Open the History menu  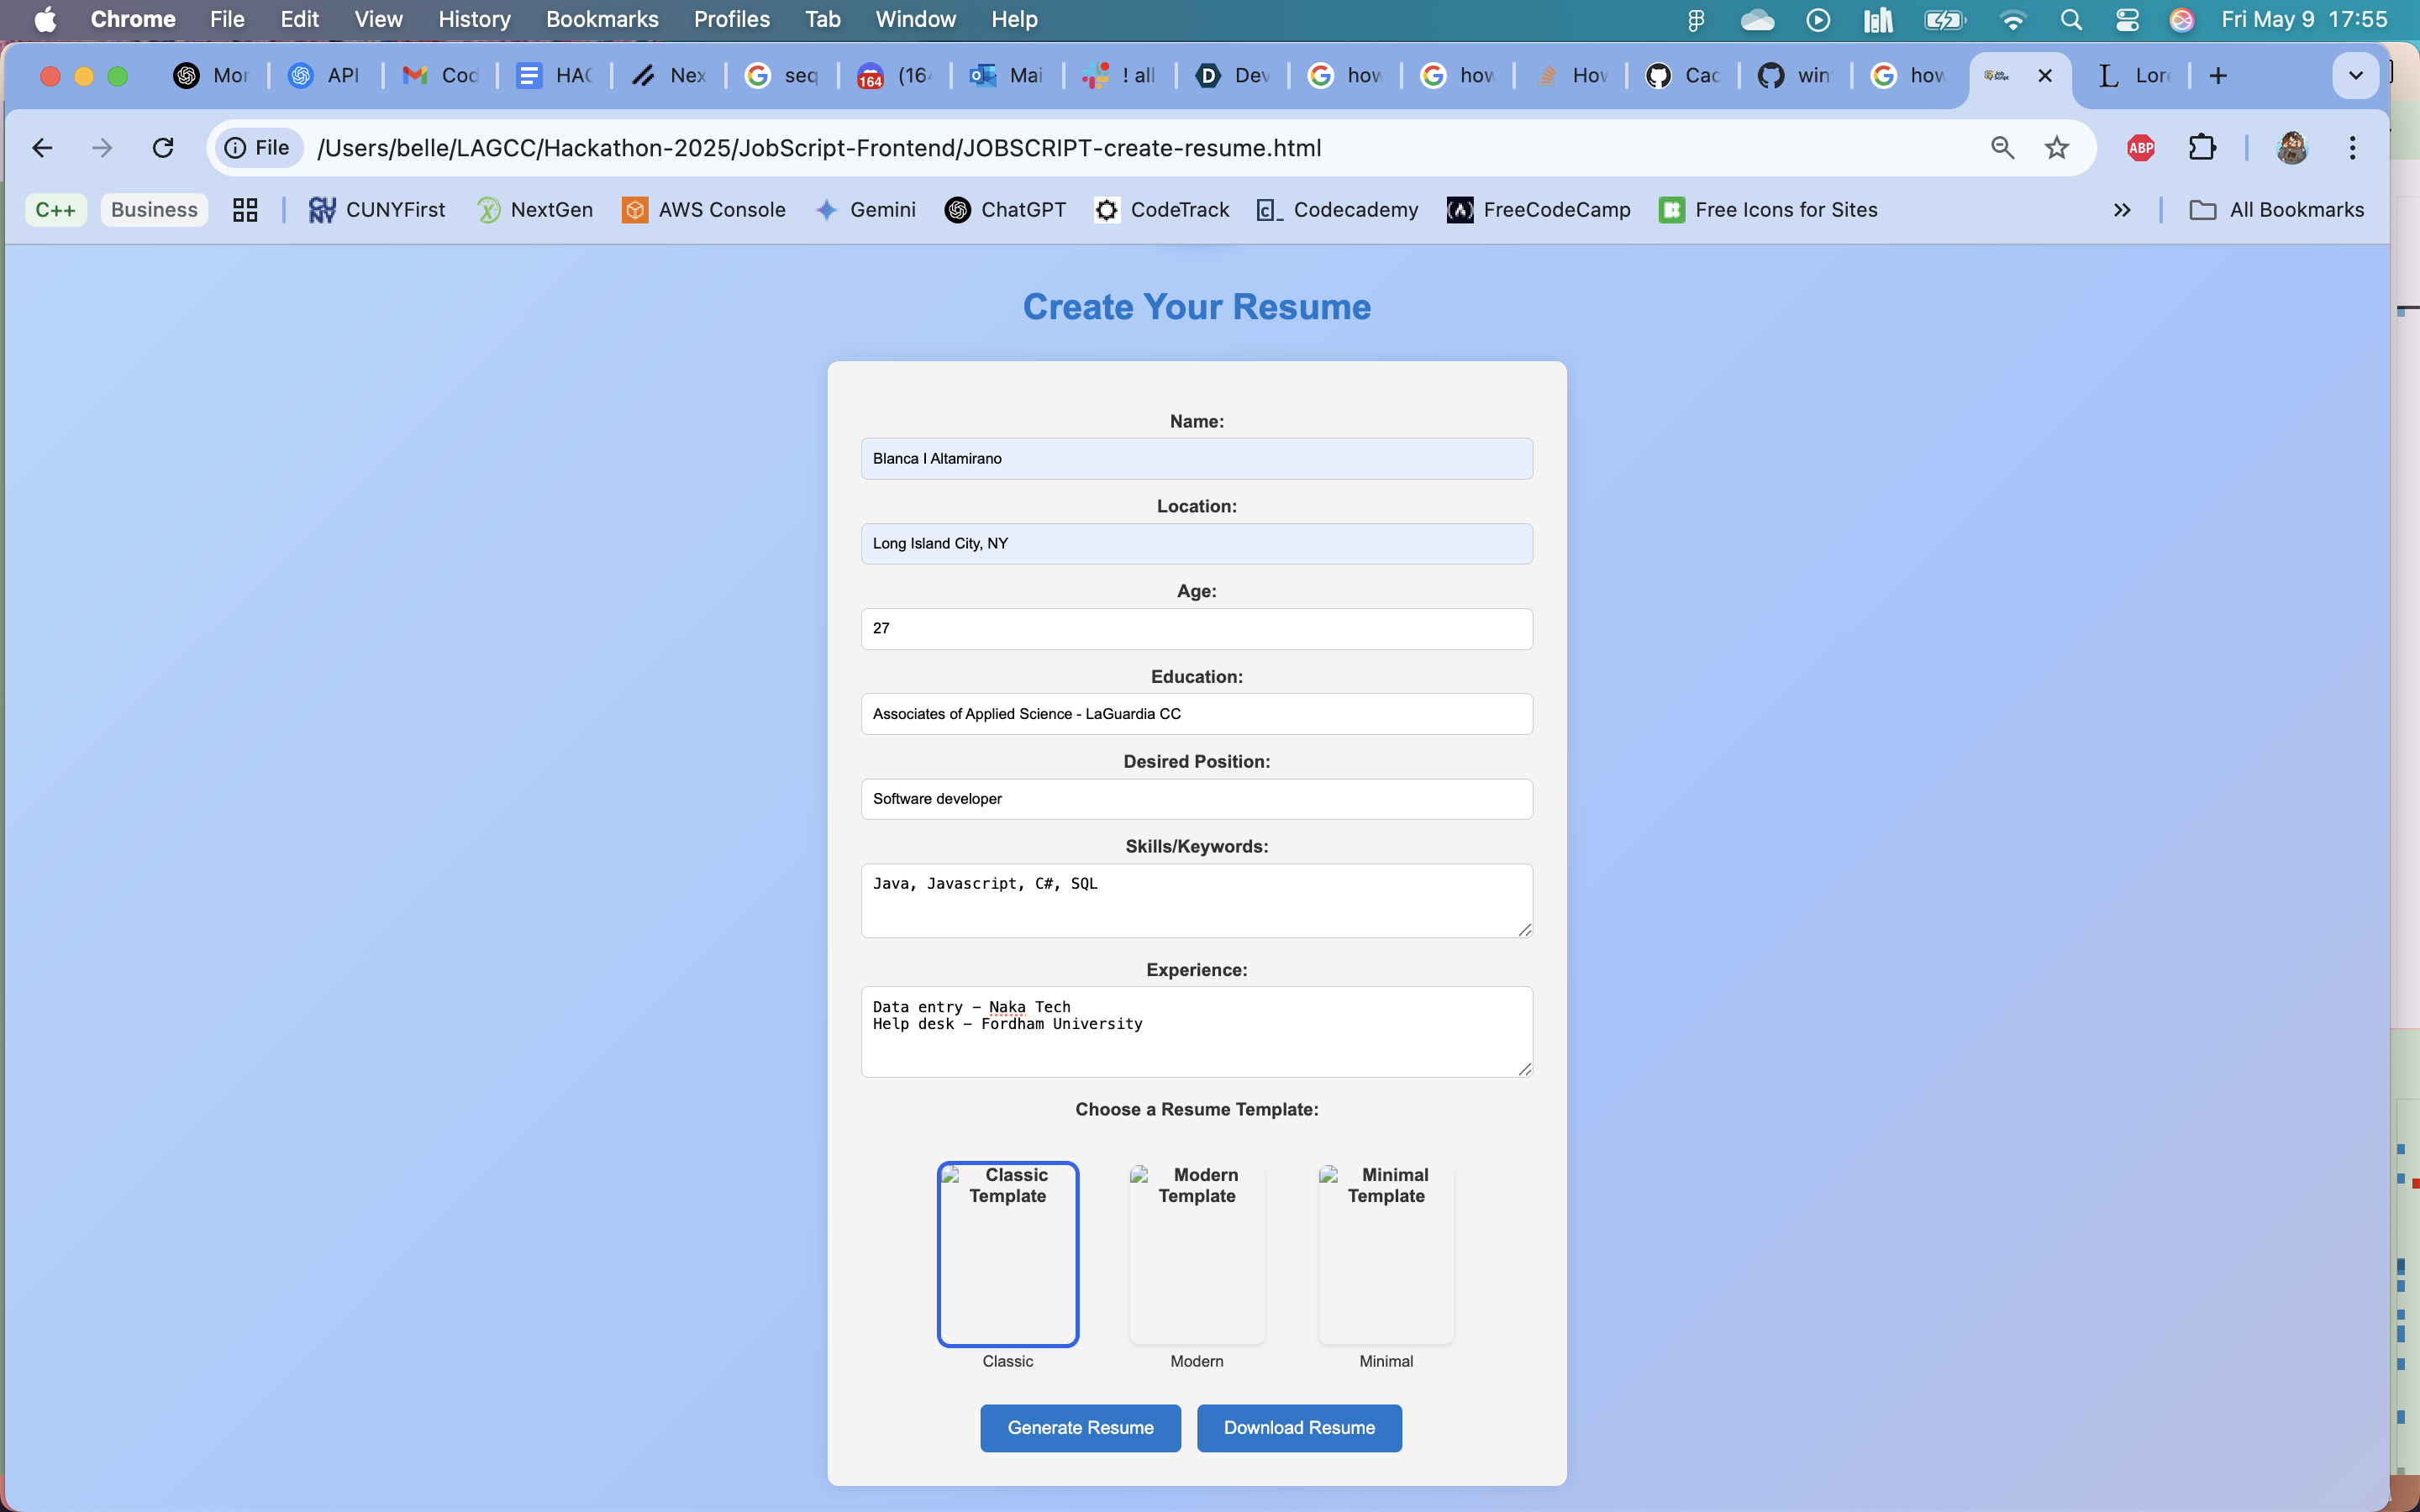point(474,19)
